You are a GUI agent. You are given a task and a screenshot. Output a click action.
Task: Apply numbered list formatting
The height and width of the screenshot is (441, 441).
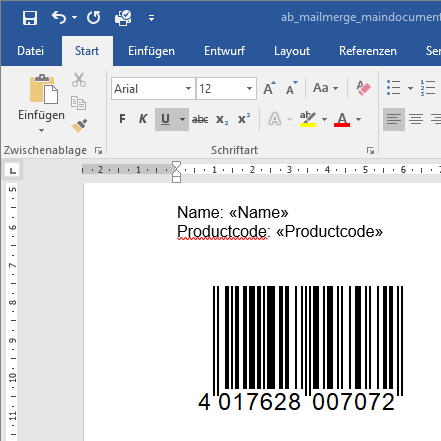tap(428, 88)
